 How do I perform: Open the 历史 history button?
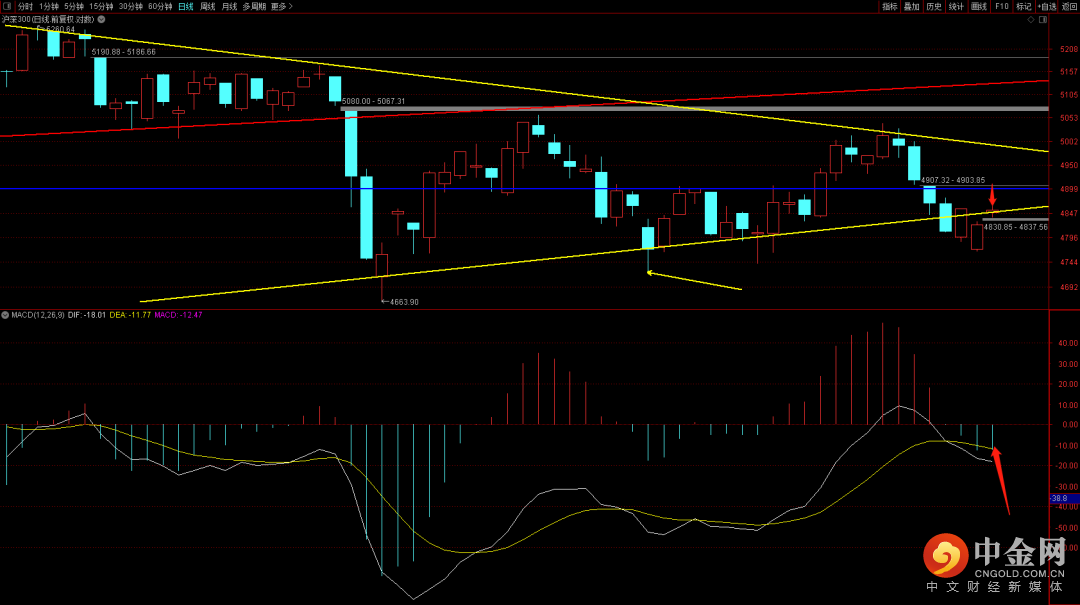click(x=933, y=6)
